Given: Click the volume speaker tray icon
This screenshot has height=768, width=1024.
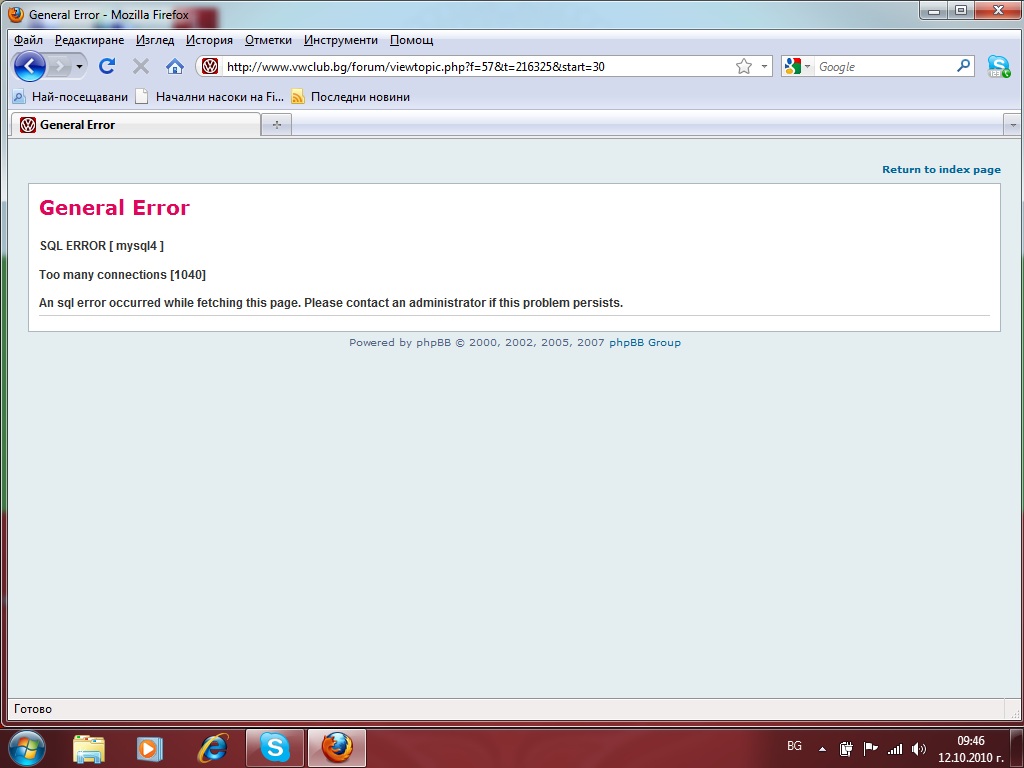Looking at the screenshot, I should click(x=919, y=748).
